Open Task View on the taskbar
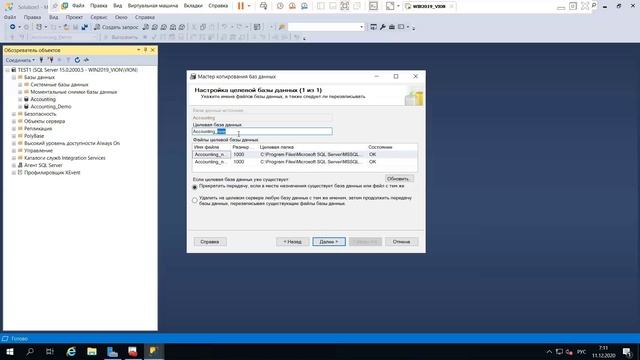 point(50,351)
